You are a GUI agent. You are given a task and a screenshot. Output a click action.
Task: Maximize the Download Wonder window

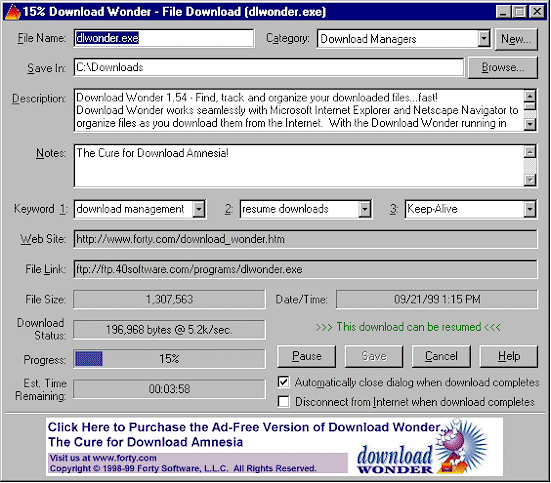[x=519, y=12]
